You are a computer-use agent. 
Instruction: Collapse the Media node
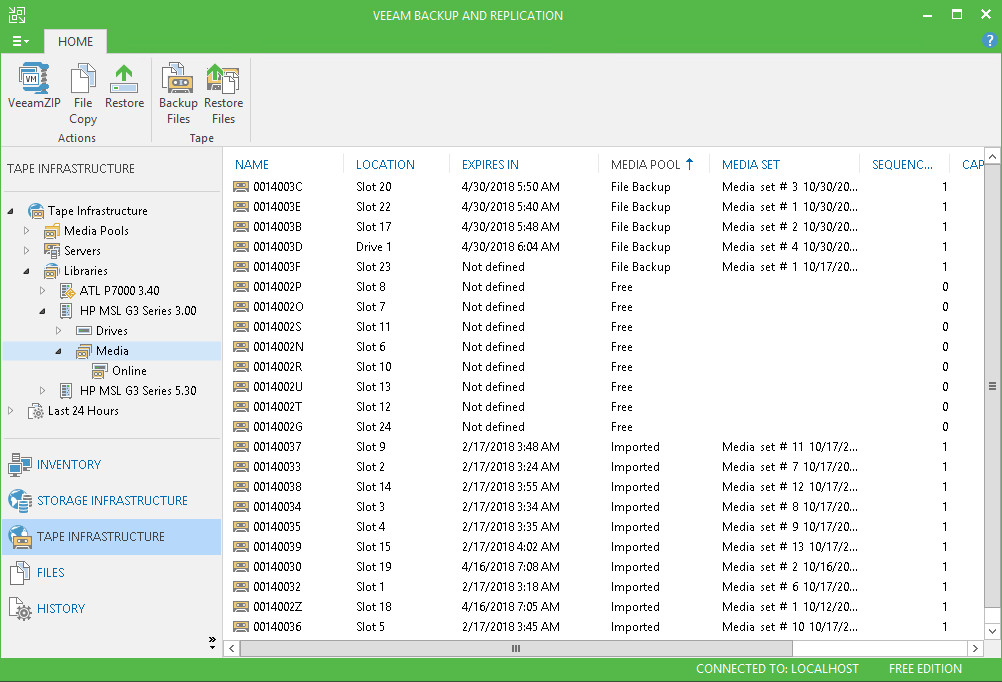coord(58,351)
